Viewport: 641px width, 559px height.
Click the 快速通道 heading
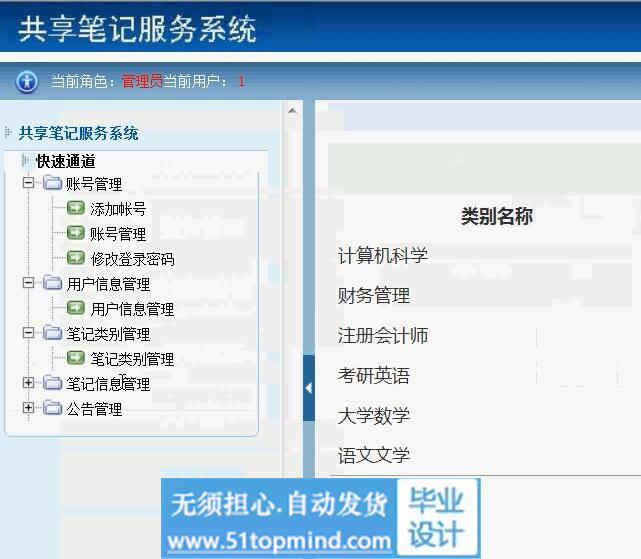pyautogui.click(x=66, y=161)
